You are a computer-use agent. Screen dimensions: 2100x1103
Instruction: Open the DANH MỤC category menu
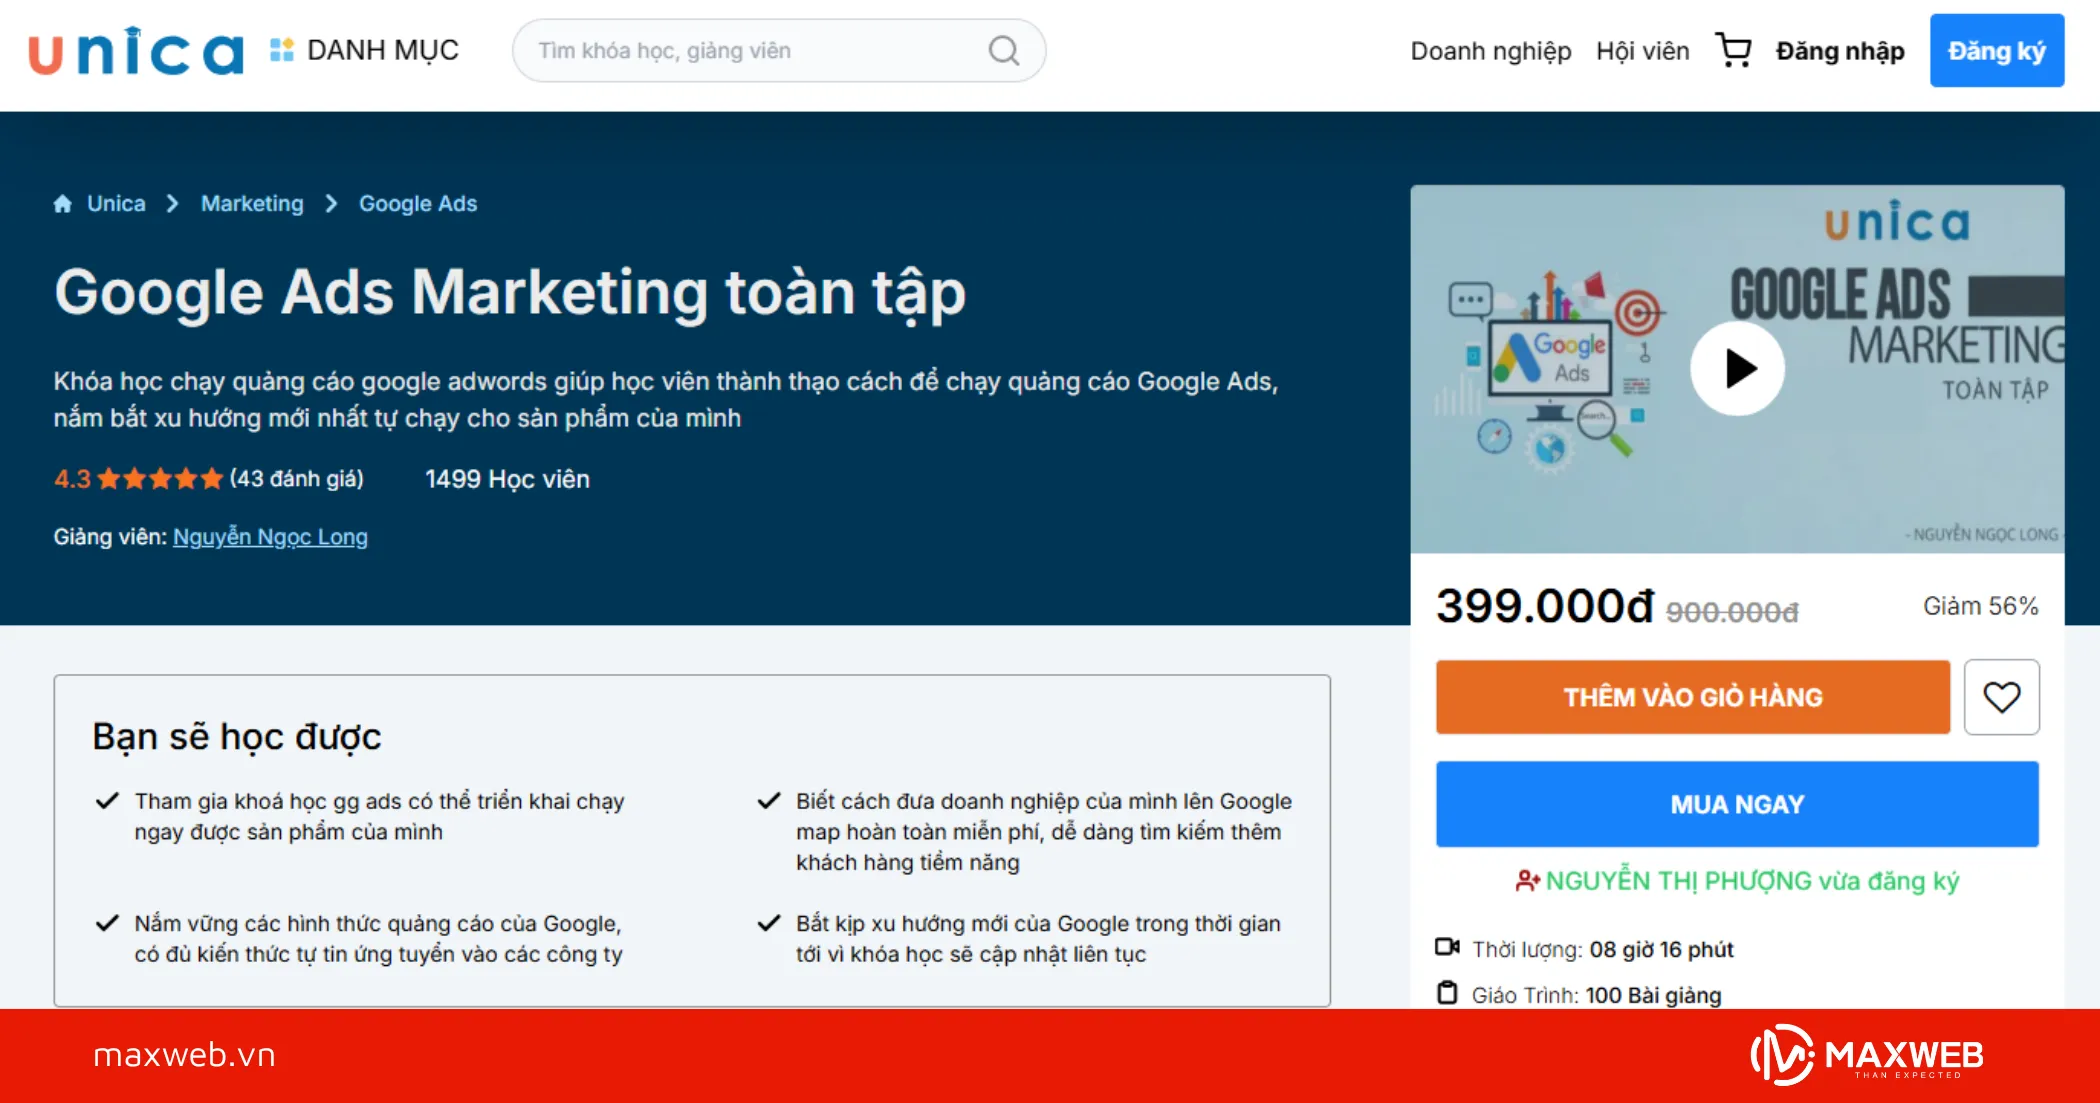point(382,50)
